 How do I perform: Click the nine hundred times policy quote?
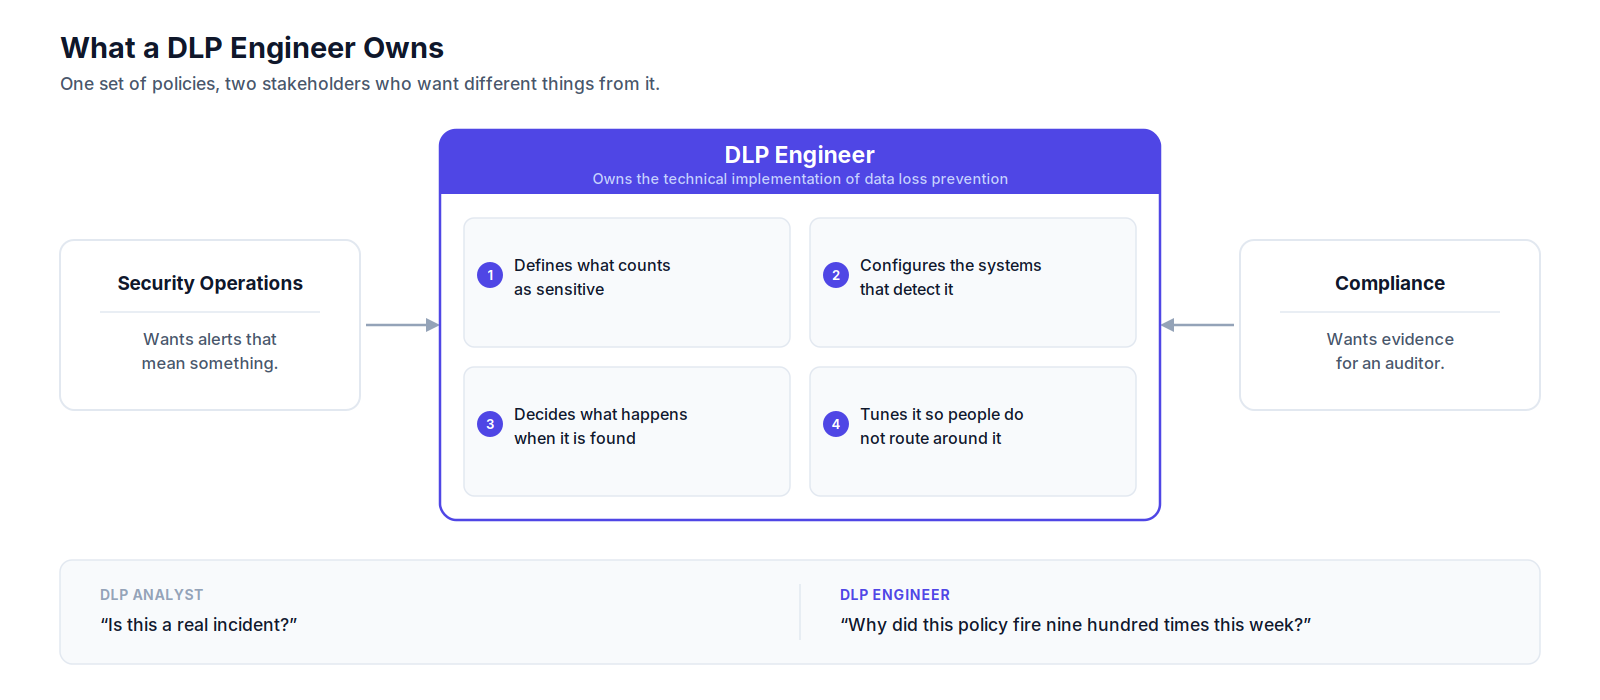1076,625
